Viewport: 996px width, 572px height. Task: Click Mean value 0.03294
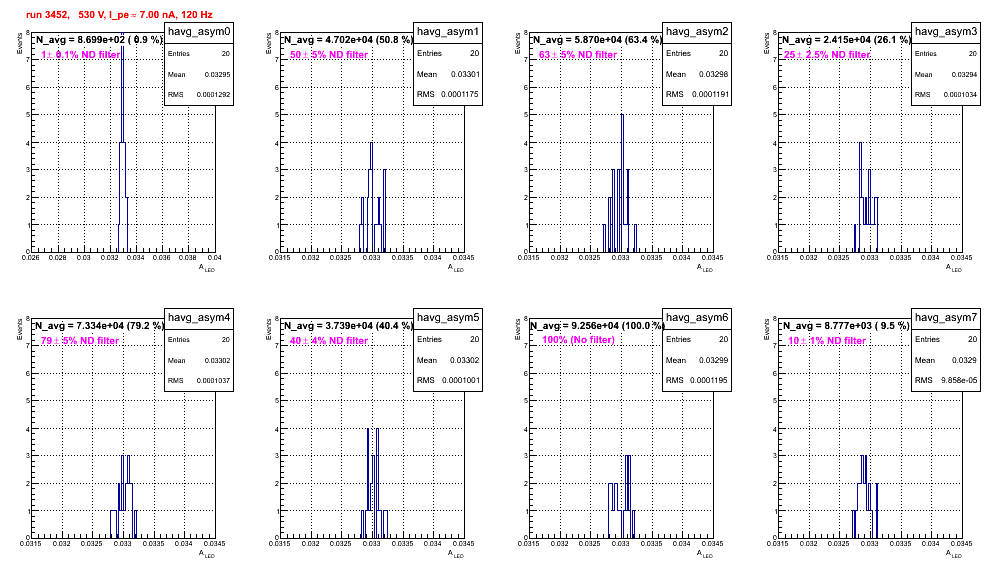coord(964,74)
